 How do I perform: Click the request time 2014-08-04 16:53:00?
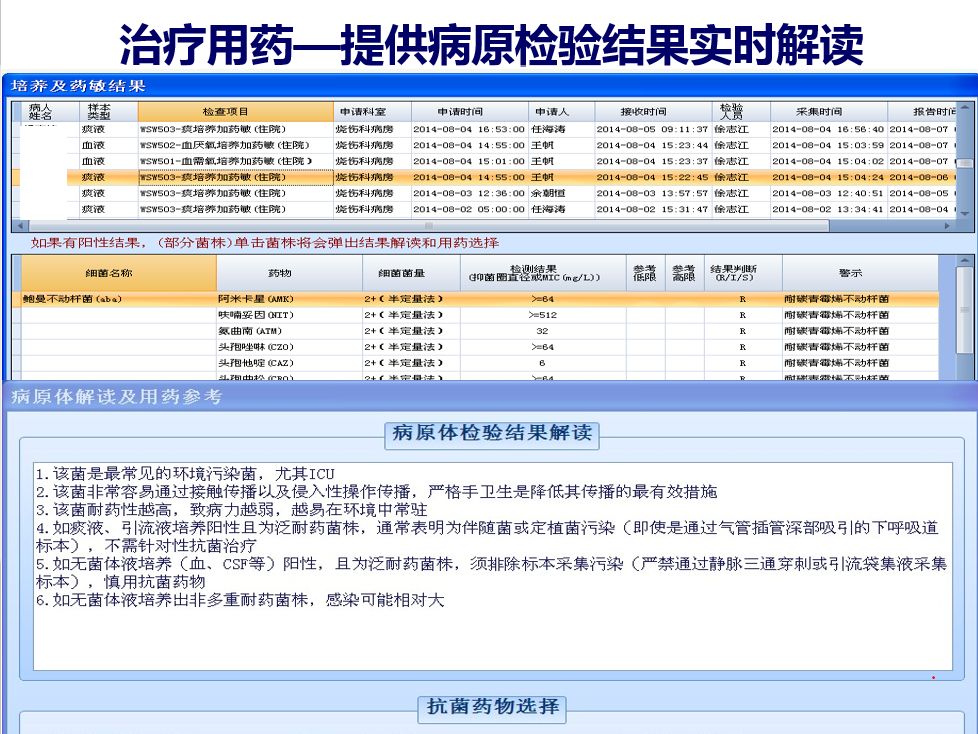(468, 129)
